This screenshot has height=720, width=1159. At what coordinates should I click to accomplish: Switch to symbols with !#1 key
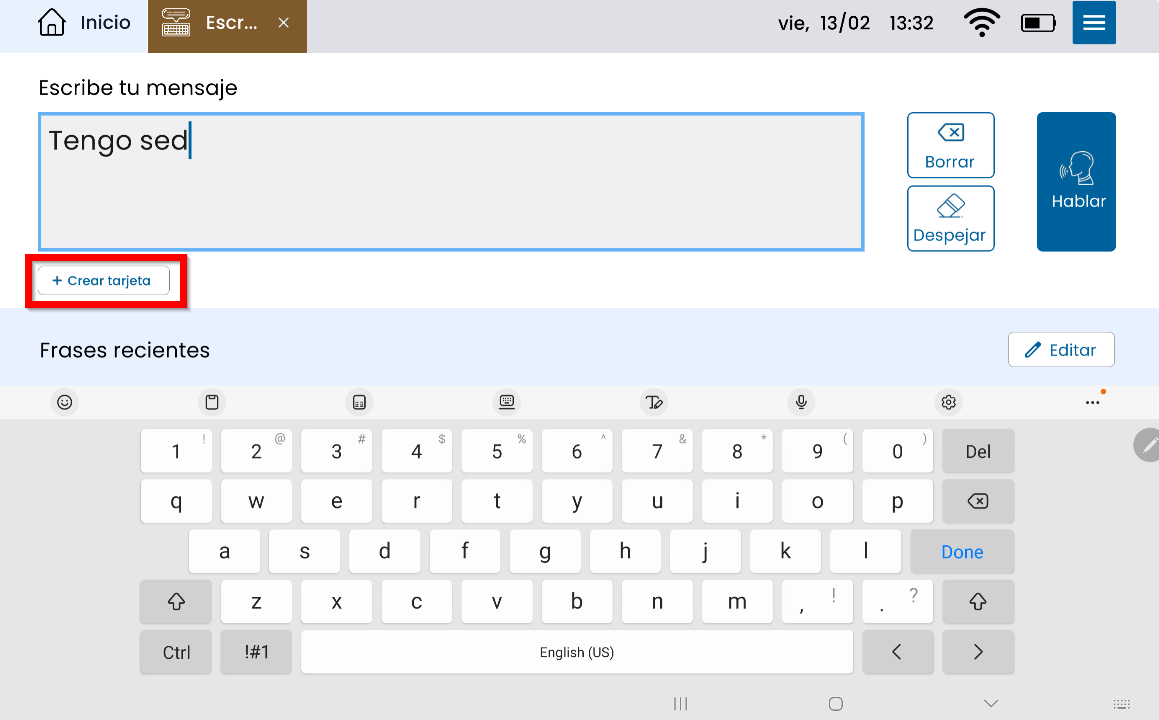(x=256, y=652)
